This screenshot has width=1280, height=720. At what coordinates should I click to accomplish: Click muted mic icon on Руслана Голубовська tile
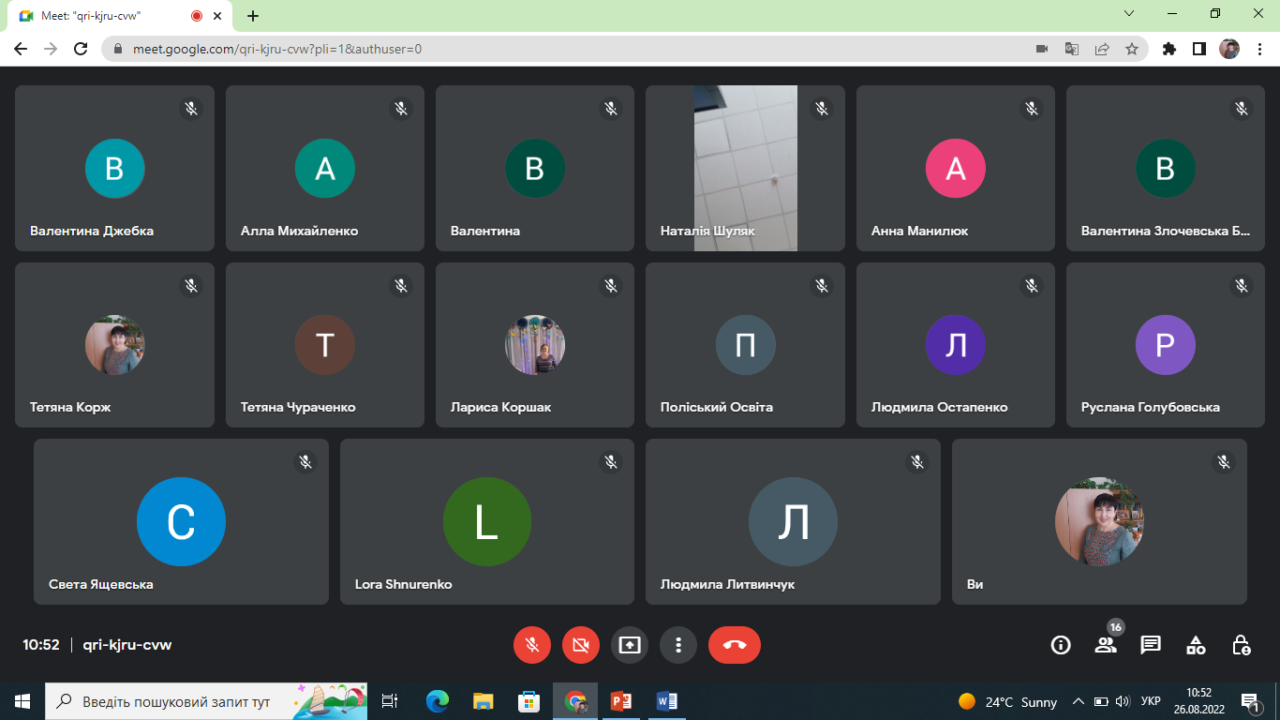(1242, 286)
